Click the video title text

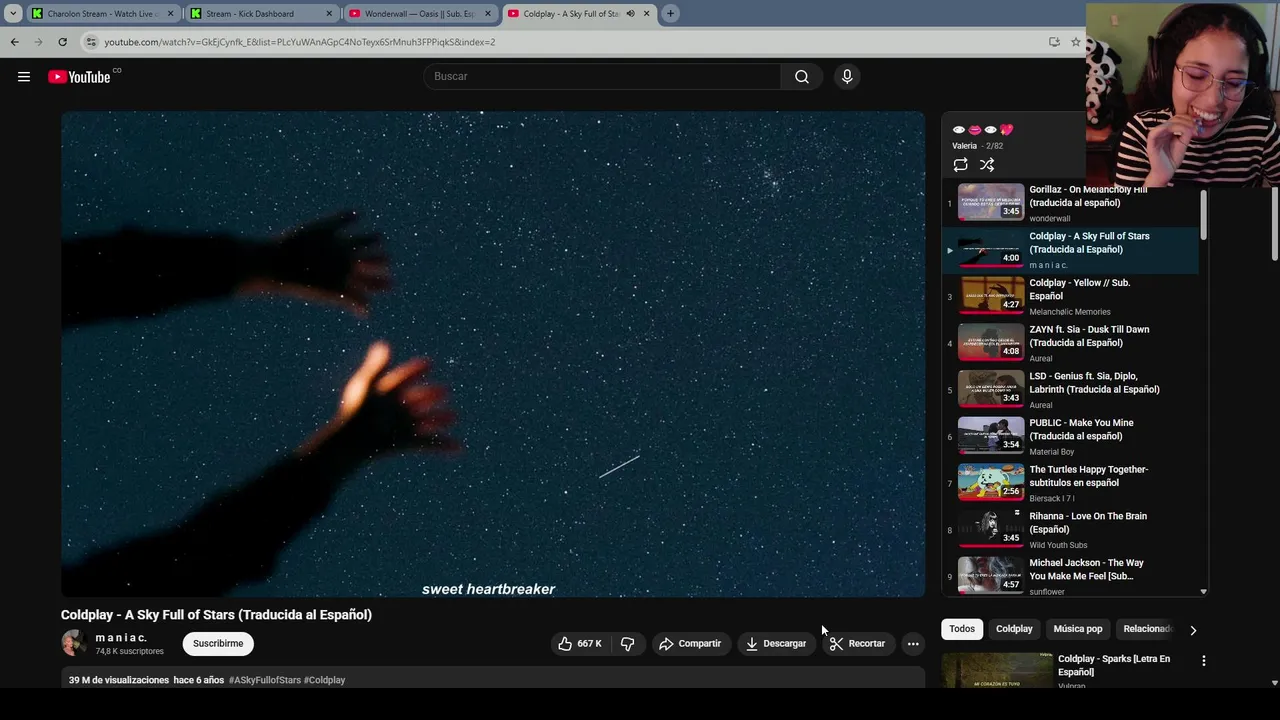(x=216, y=615)
